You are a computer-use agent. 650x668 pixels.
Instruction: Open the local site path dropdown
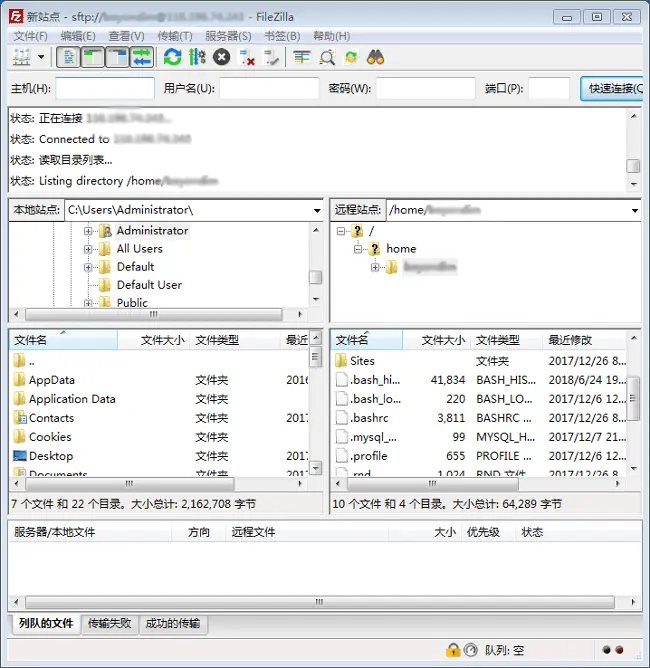(317, 210)
